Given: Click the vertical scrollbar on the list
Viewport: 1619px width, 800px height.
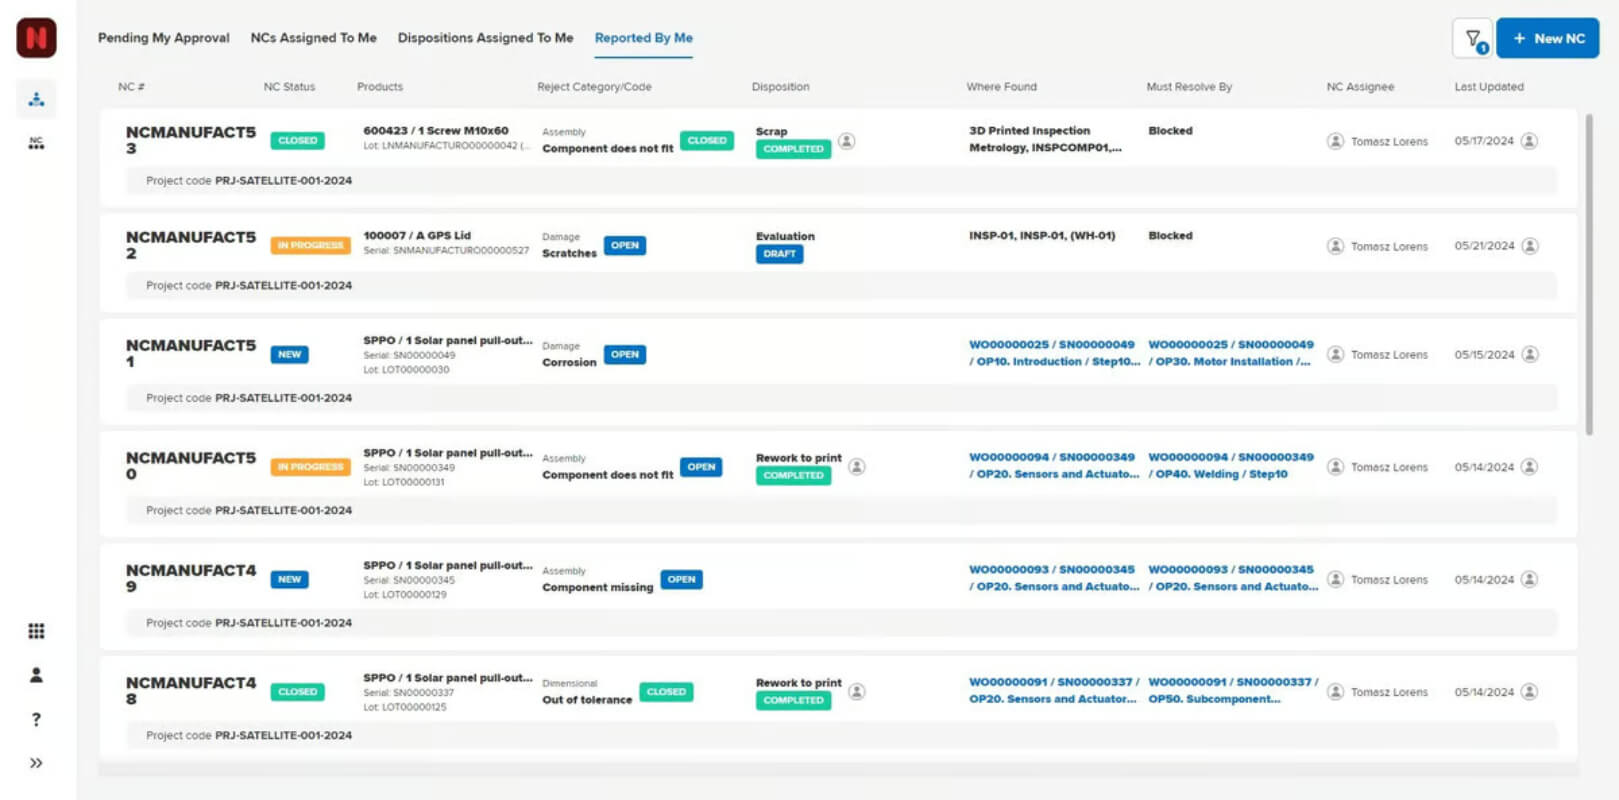Looking at the screenshot, I should 1588,275.
